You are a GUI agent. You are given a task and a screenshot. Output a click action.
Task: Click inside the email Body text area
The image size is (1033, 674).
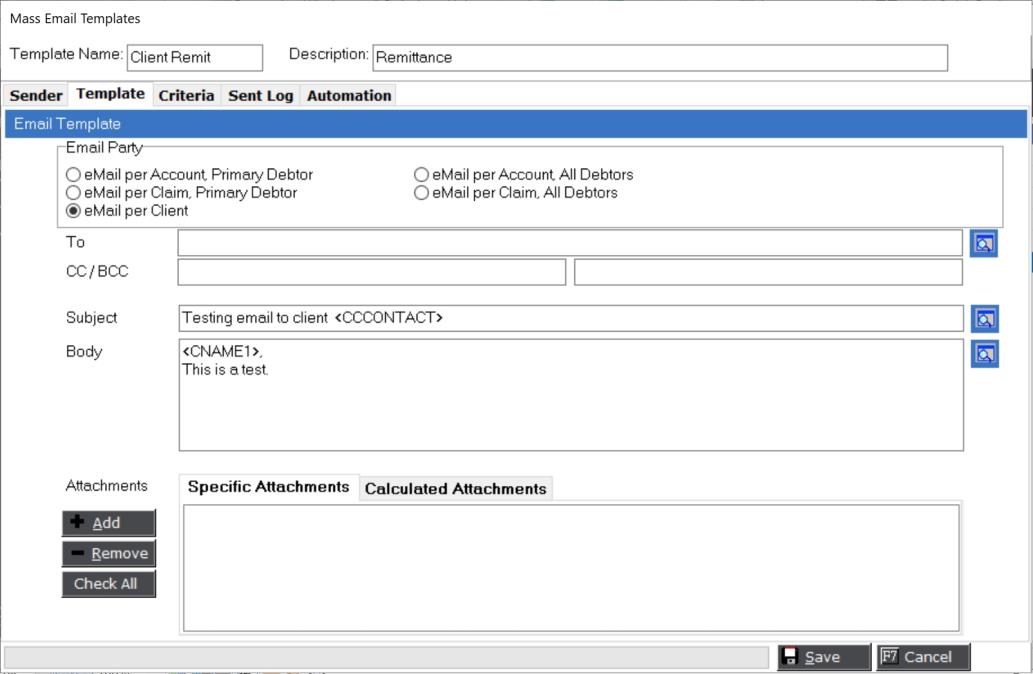570,410
